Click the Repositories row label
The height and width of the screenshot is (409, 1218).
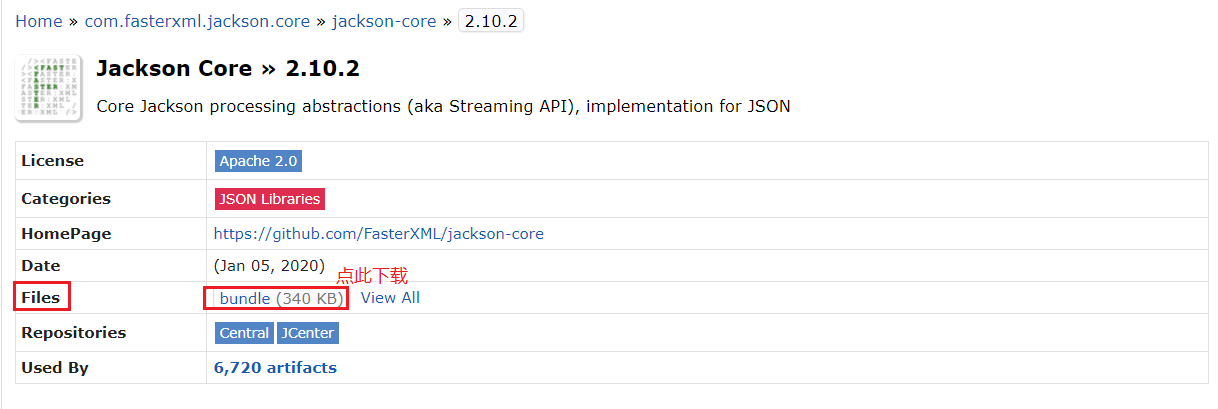[74, 333]
